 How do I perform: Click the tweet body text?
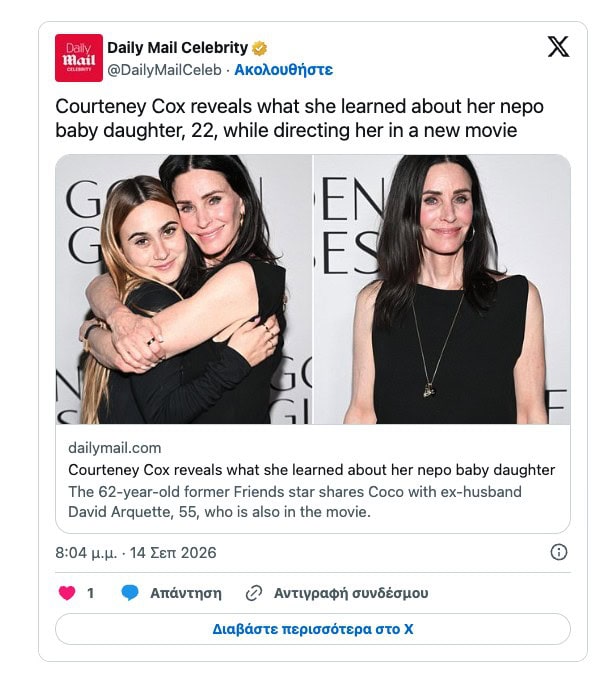coord(299,118)
